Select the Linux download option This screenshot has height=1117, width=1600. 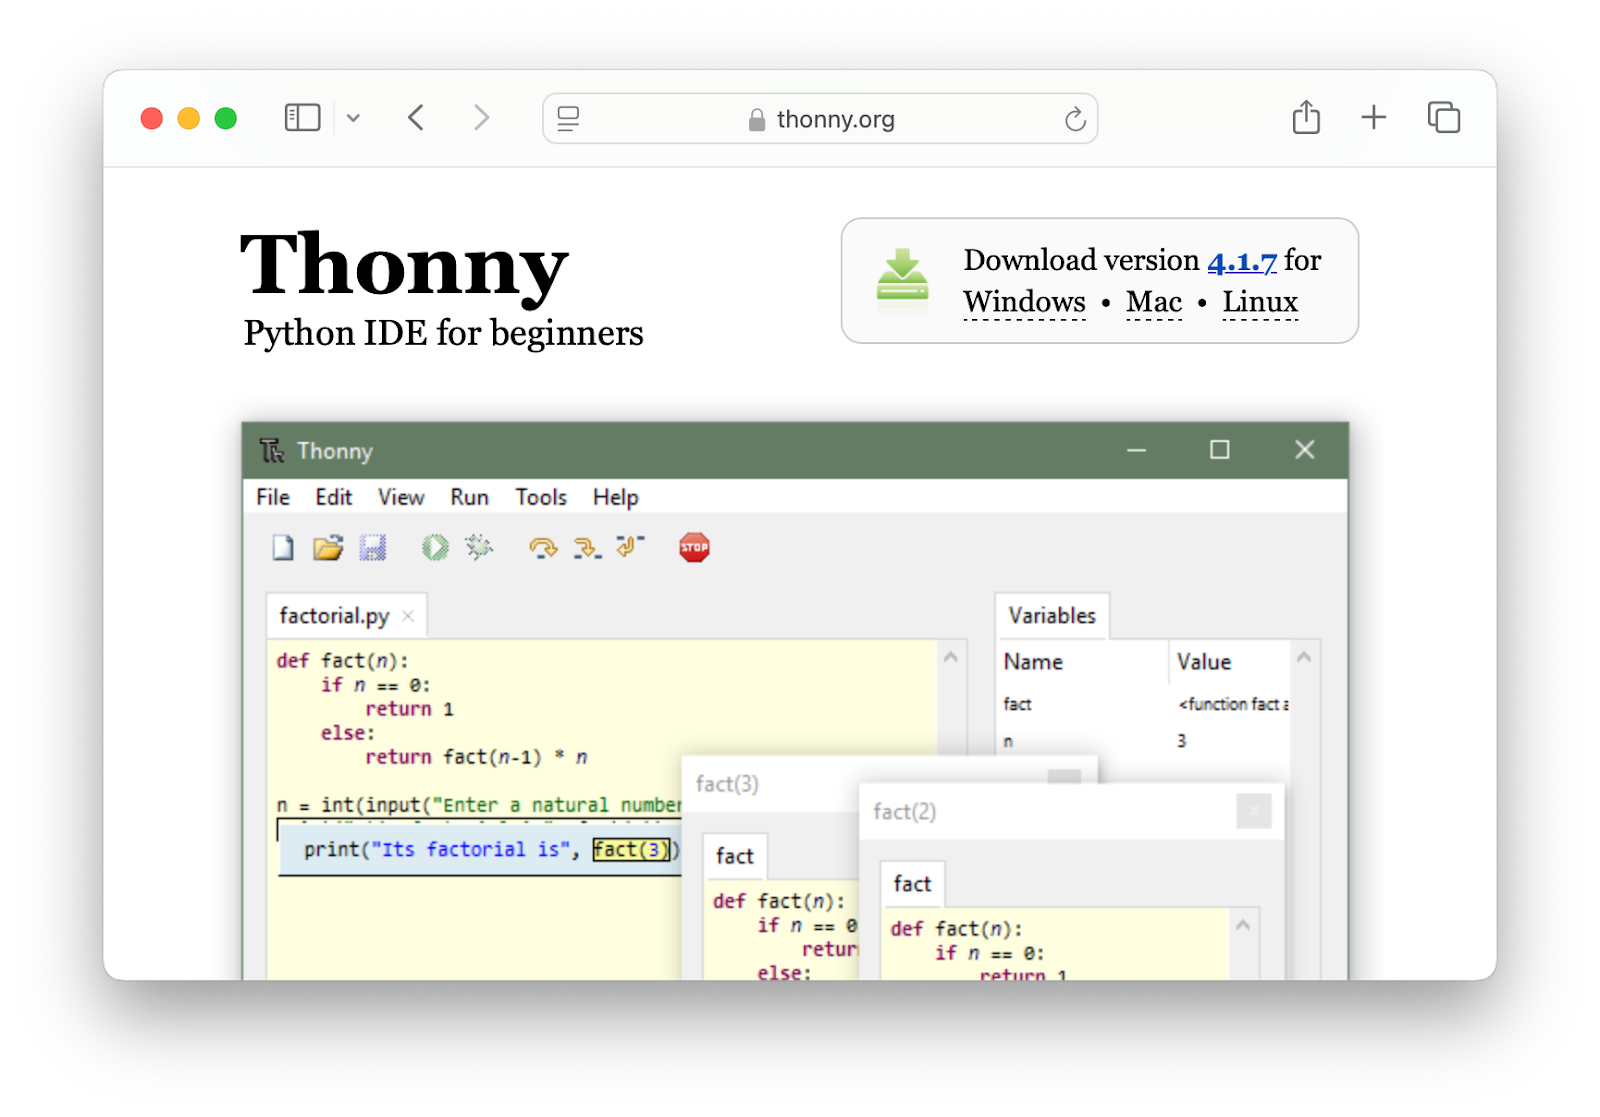[1259, 302]
